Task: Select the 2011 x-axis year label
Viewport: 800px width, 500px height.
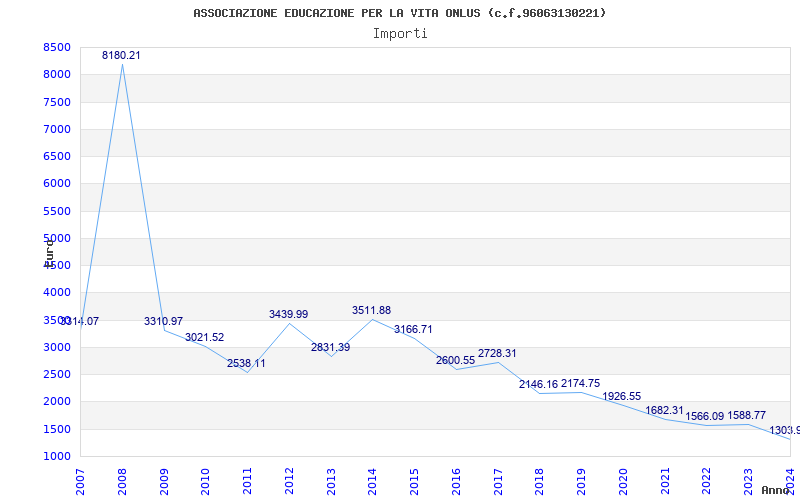Action: (247, 482)
